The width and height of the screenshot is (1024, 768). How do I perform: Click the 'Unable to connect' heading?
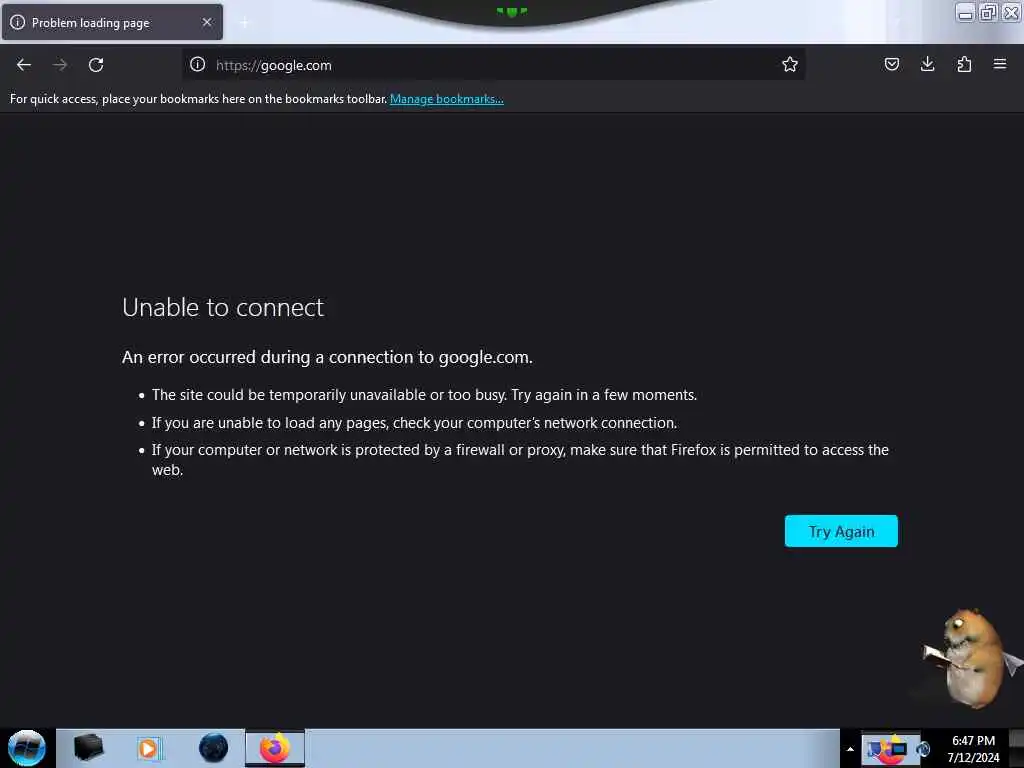click(223, 307)
